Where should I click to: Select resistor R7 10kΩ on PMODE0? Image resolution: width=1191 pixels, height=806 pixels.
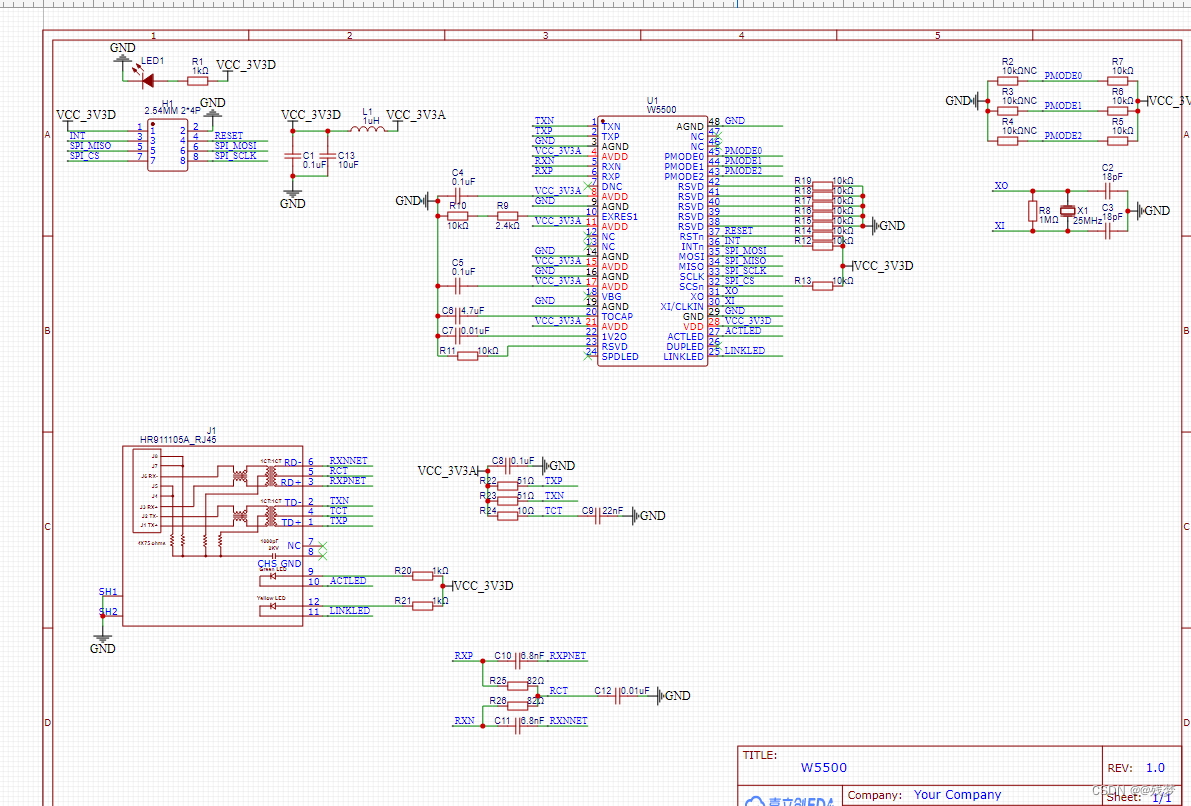click(1117, 81)
